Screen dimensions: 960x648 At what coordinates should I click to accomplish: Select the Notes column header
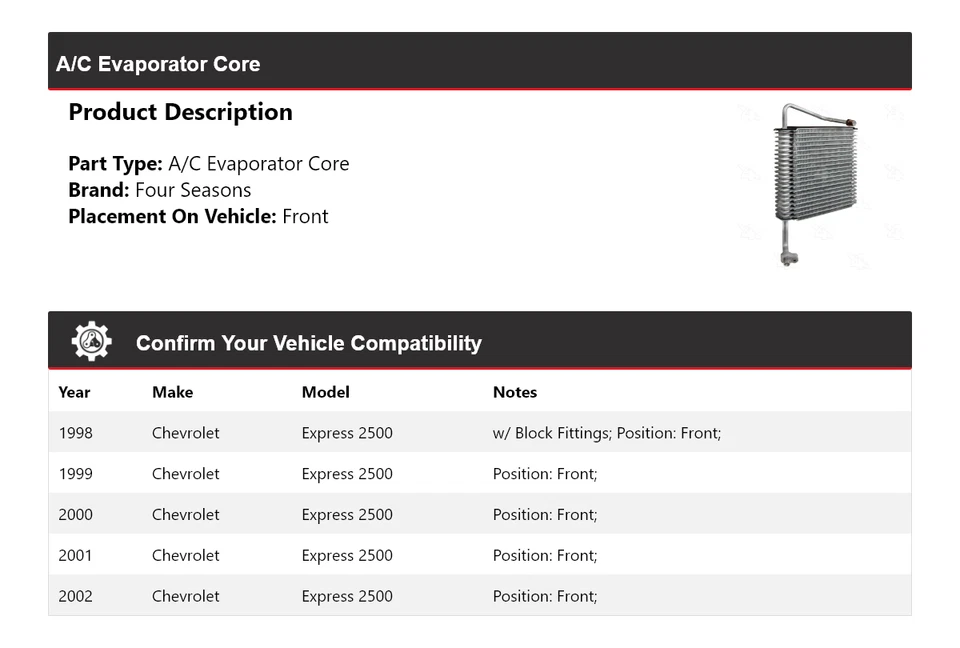[x=514, y=392]
